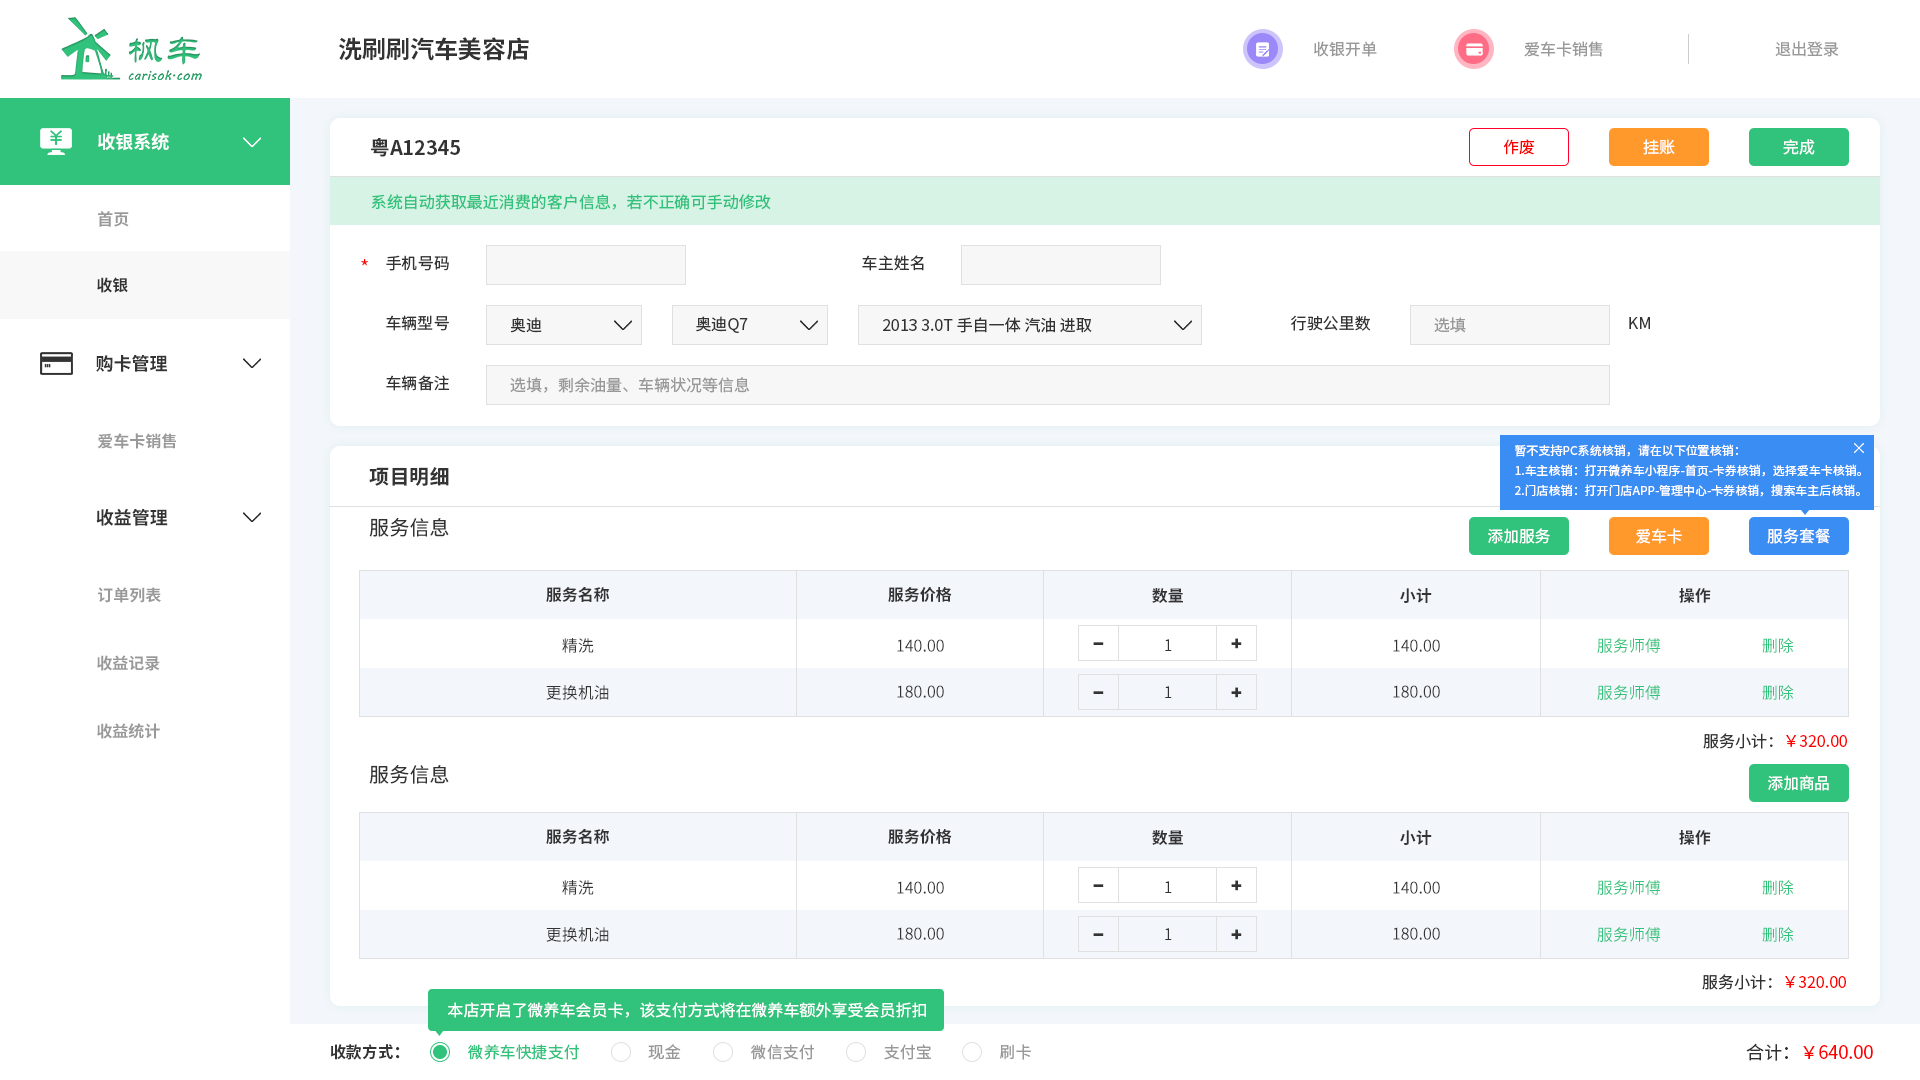
Task: Click the 枫车 windmill logo
Action: (88, 49)
